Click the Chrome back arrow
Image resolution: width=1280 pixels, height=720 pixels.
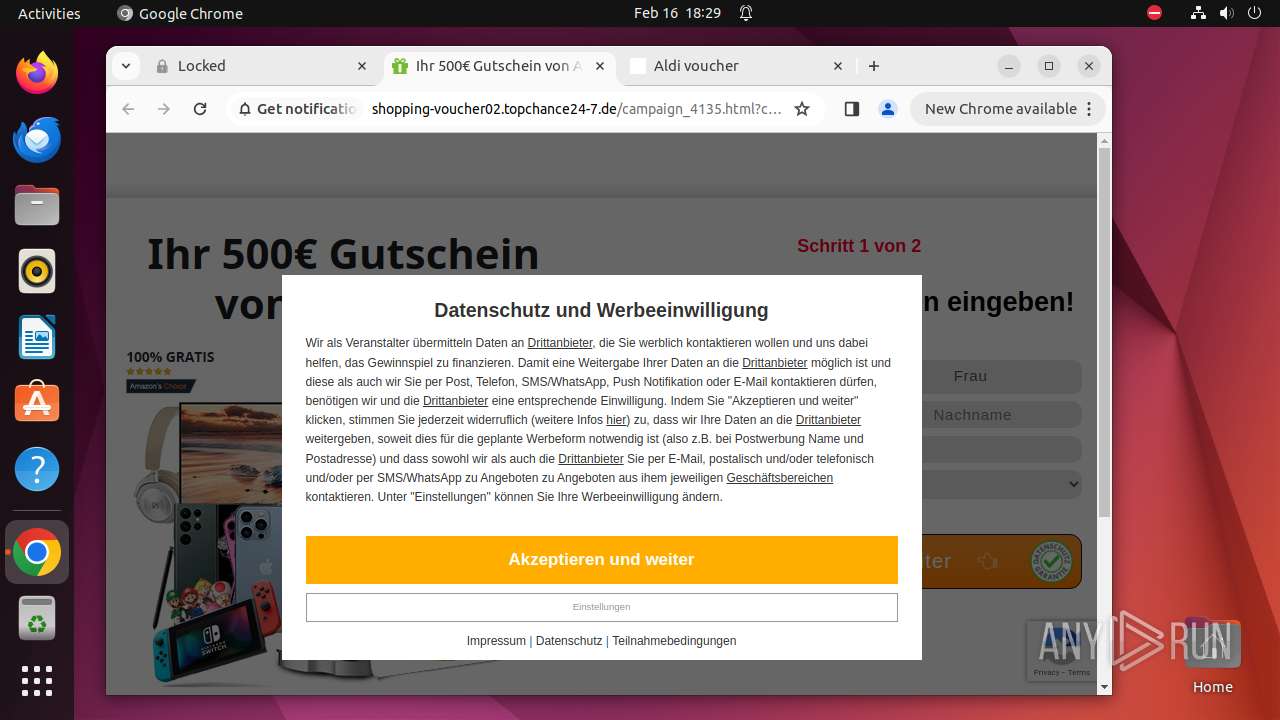(x=128, y=109)
